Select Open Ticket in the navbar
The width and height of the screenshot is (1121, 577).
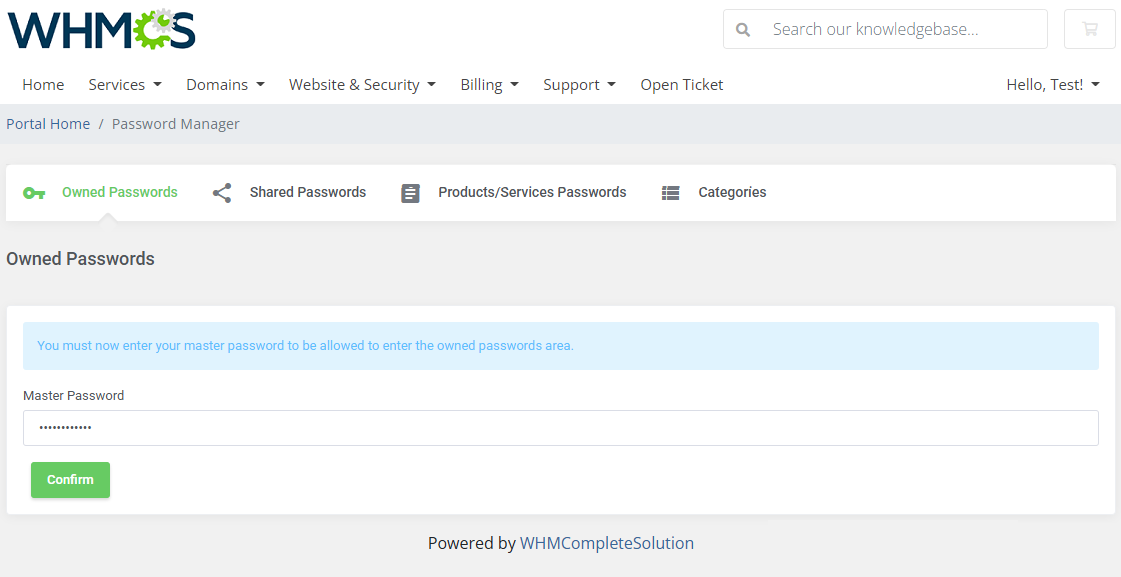(x=681, y=84)
